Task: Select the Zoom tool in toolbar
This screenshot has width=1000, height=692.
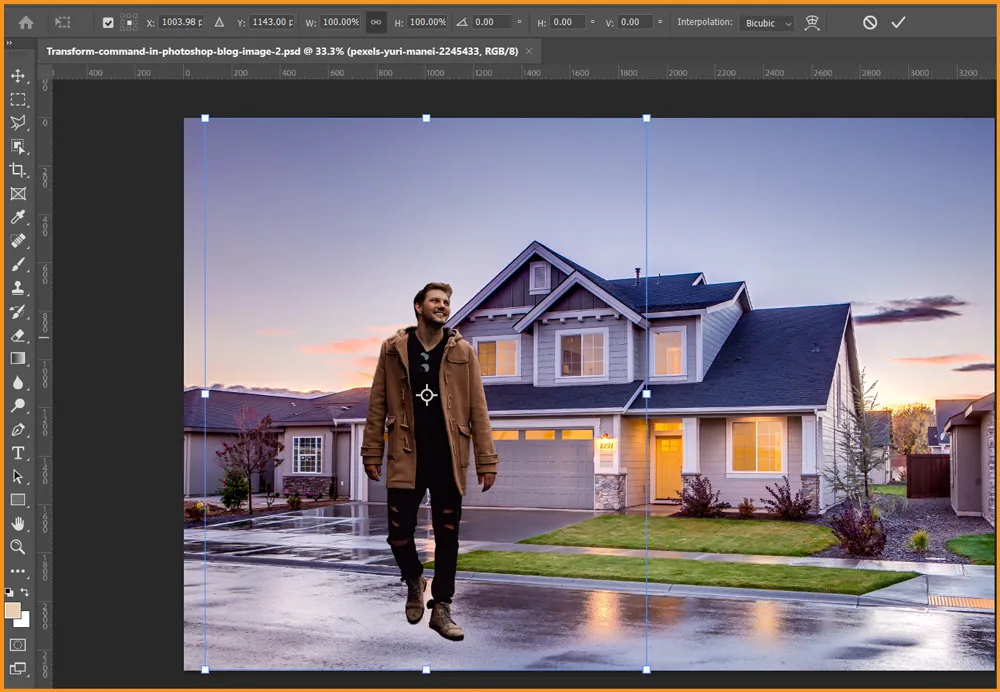Action: 18,547
